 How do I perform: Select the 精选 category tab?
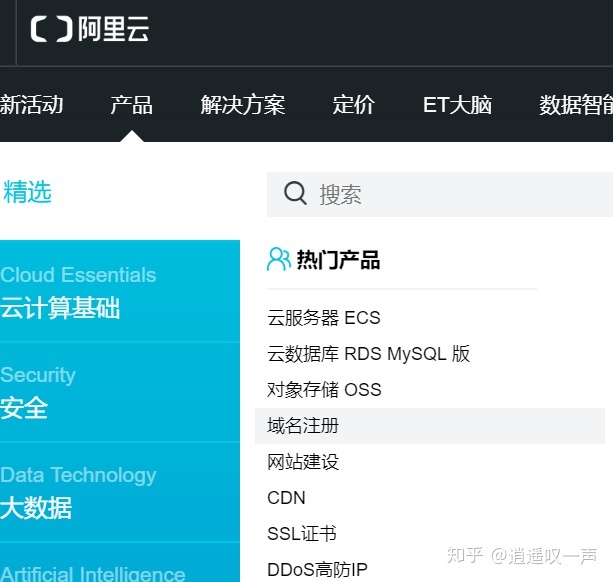(28, 192)
